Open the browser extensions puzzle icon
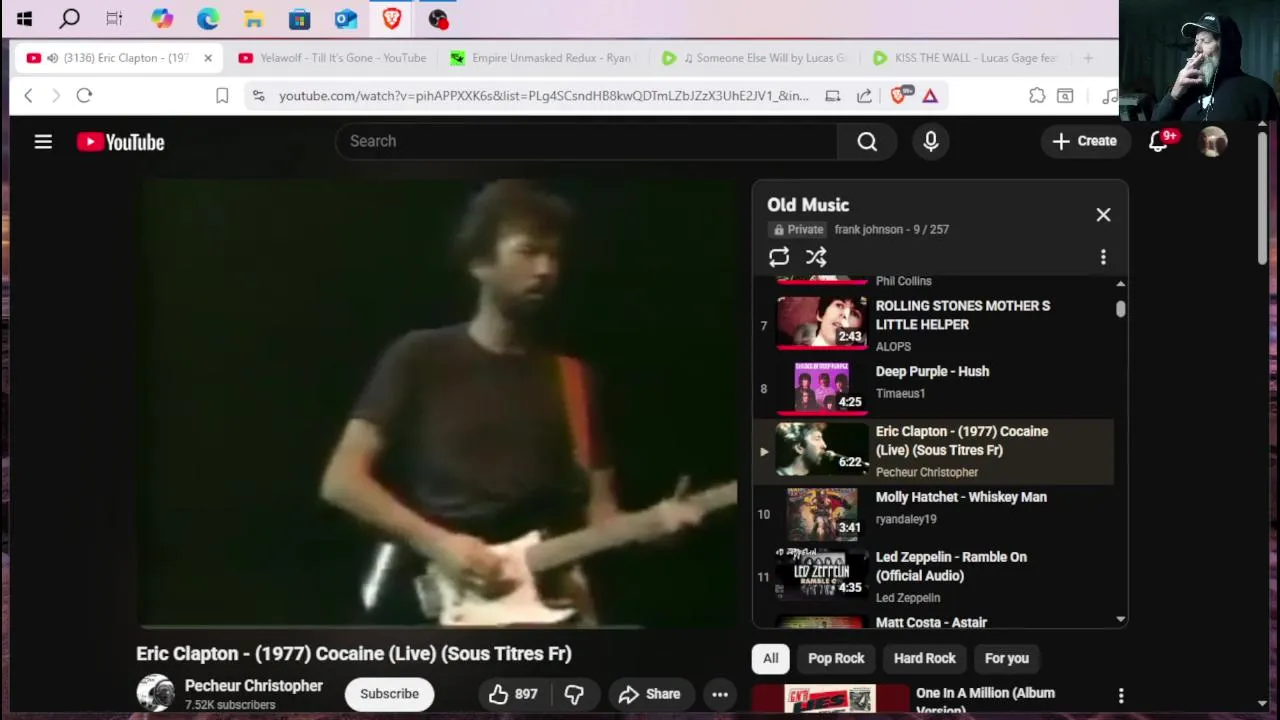The image size is (1280, 720). point(1037,96)
